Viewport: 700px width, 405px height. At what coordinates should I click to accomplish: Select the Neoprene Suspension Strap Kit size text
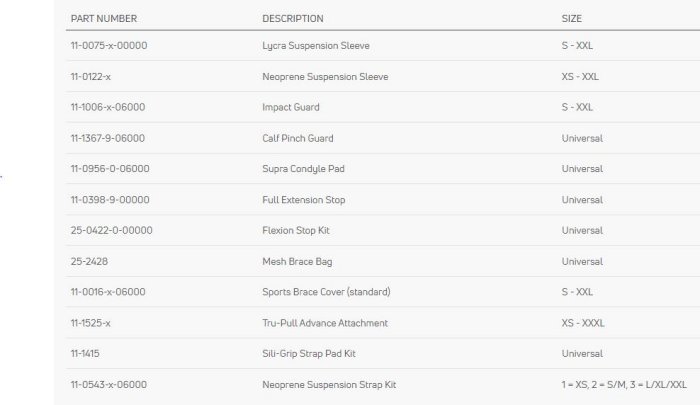(x=624, y=385)
